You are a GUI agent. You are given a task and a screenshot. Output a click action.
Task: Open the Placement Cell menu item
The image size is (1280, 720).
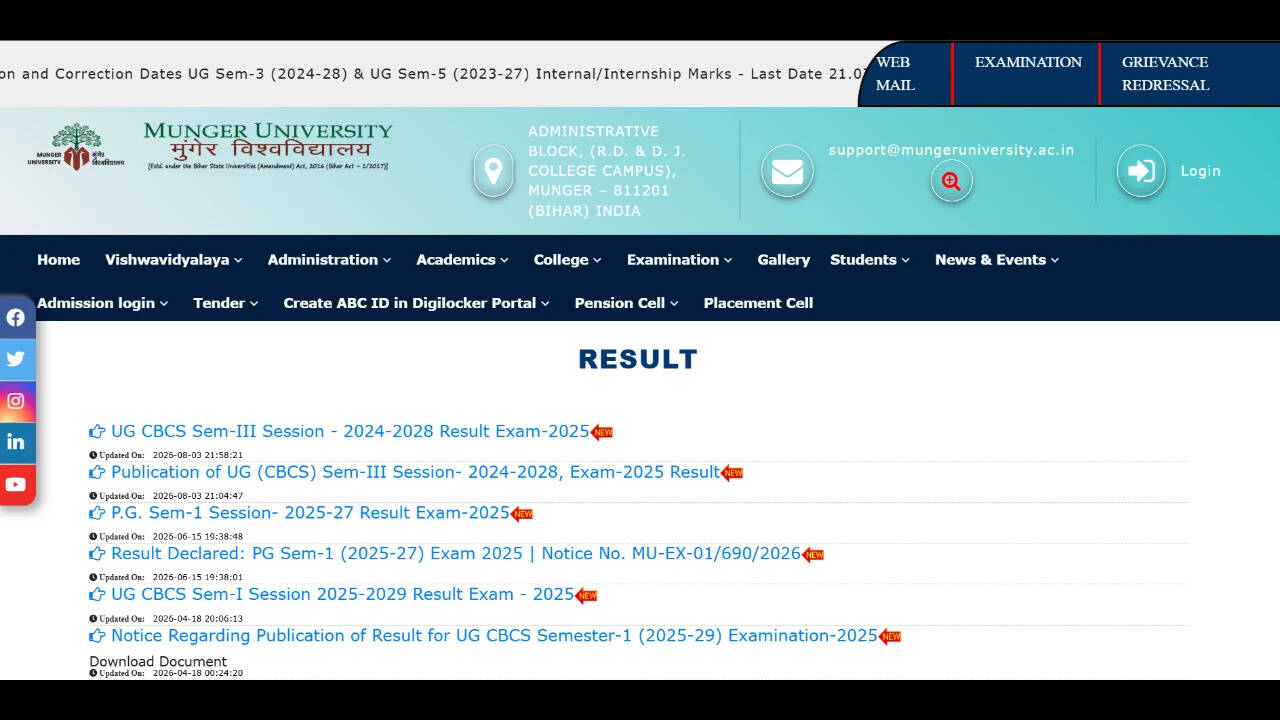758,303
